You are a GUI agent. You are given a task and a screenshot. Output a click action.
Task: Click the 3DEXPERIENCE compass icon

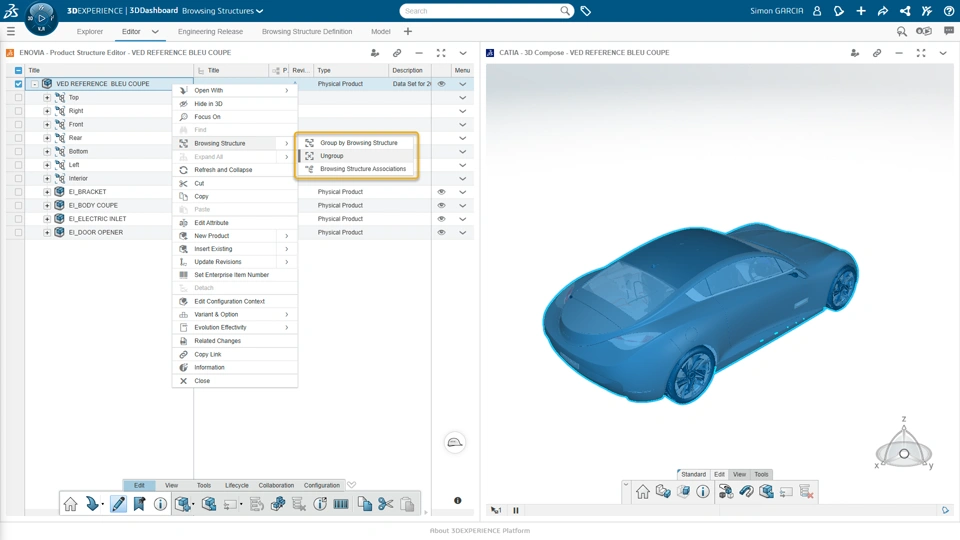coord(41,17)
